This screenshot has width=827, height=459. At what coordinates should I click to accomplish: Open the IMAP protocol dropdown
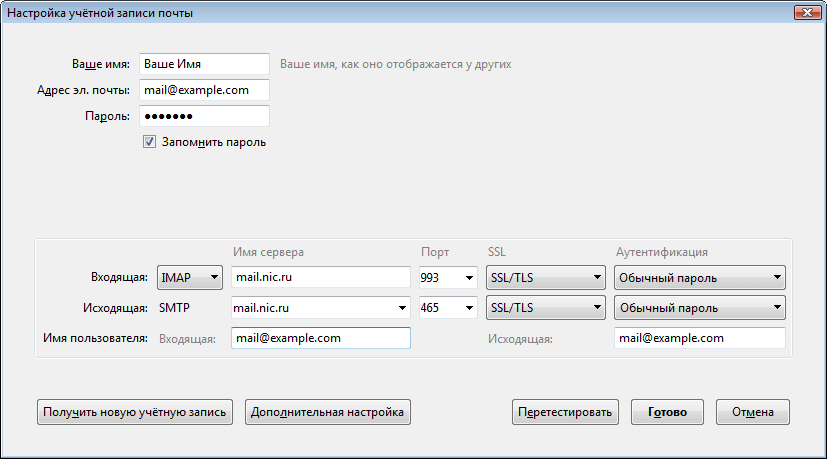click(x=190, y=278)
